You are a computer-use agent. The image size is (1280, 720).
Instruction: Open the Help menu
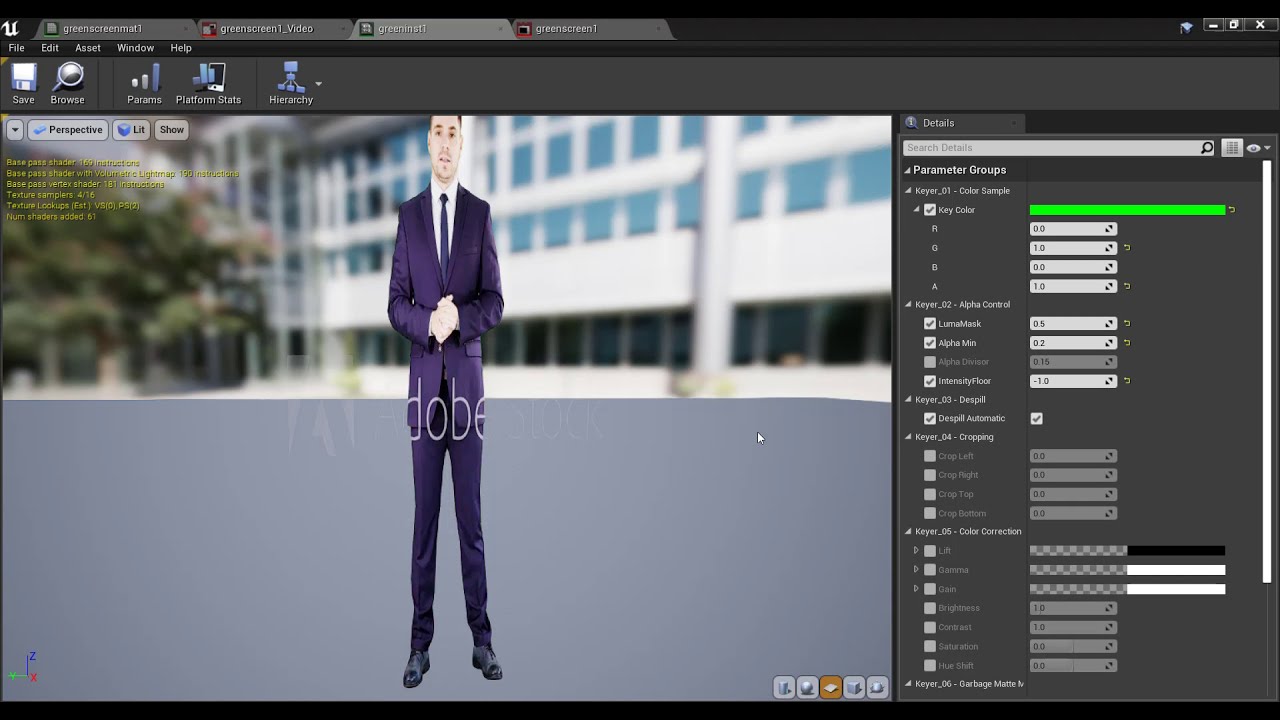click(x=181, y=48)
